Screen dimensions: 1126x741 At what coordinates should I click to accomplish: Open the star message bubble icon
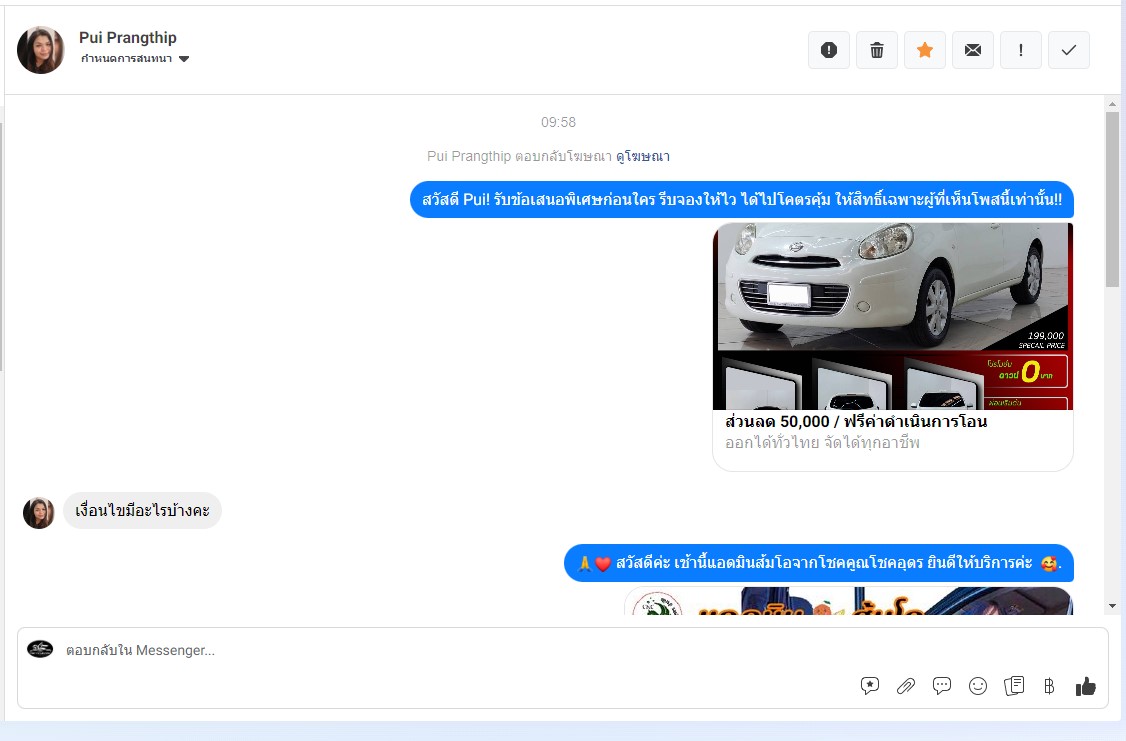(870, 686)
